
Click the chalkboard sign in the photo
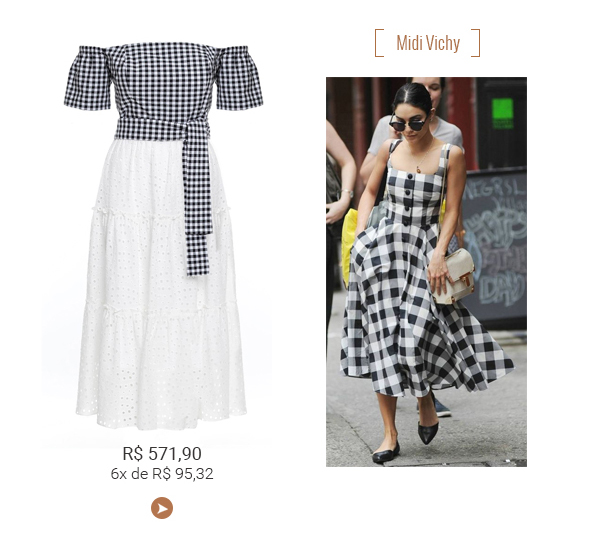[x=493, y=245]
